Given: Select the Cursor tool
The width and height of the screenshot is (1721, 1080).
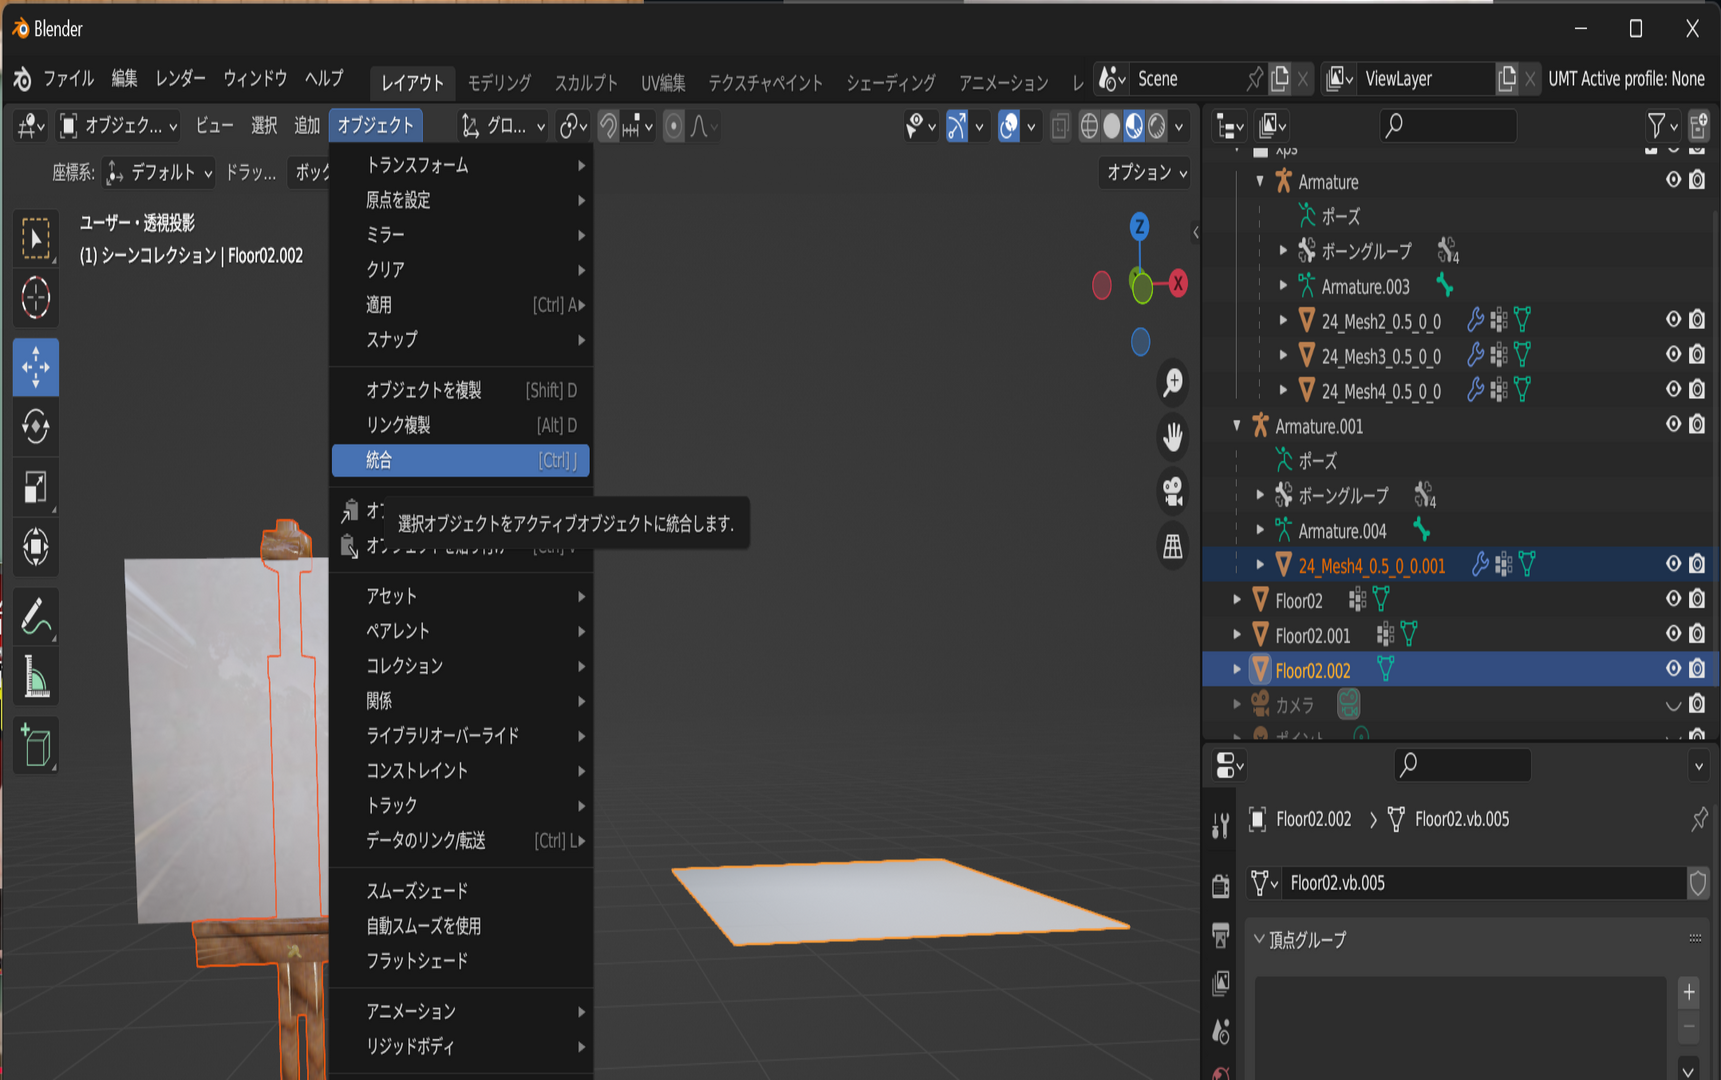Looking at the screenshot, I should tap(36, 298).
